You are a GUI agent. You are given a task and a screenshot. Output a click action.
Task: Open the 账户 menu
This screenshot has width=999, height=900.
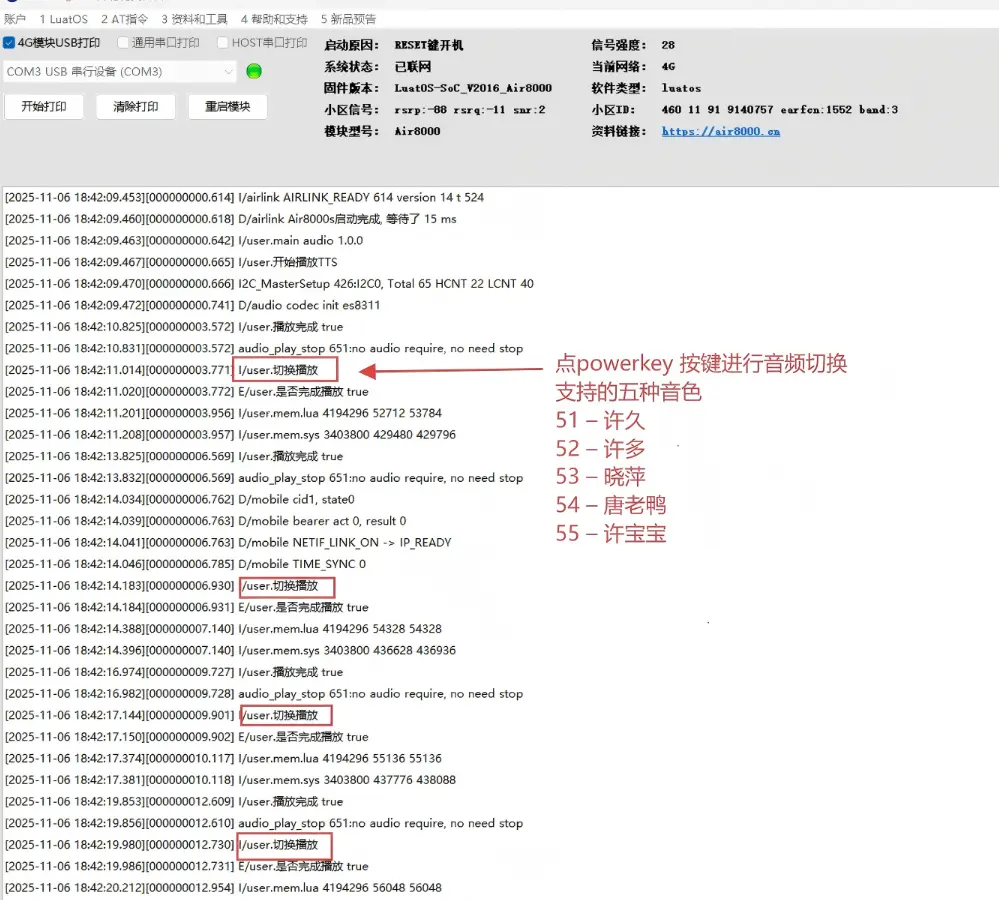coord(15,19)
